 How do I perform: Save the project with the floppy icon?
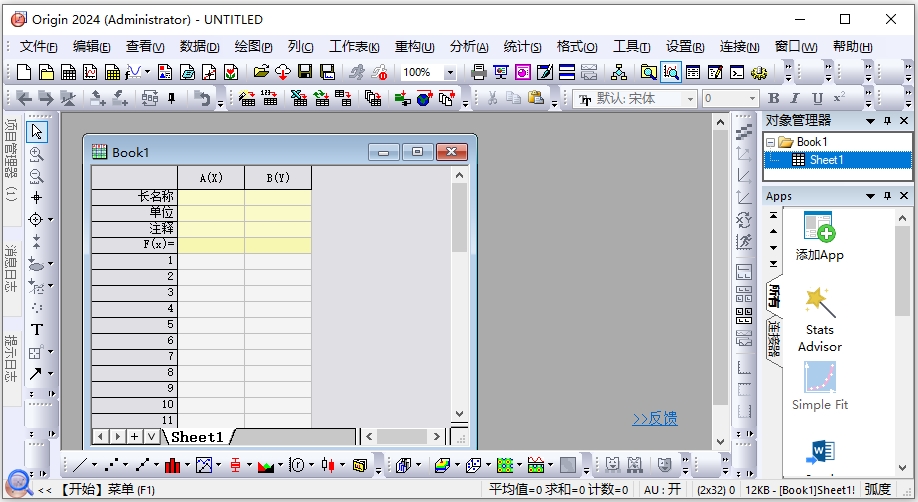305,72
